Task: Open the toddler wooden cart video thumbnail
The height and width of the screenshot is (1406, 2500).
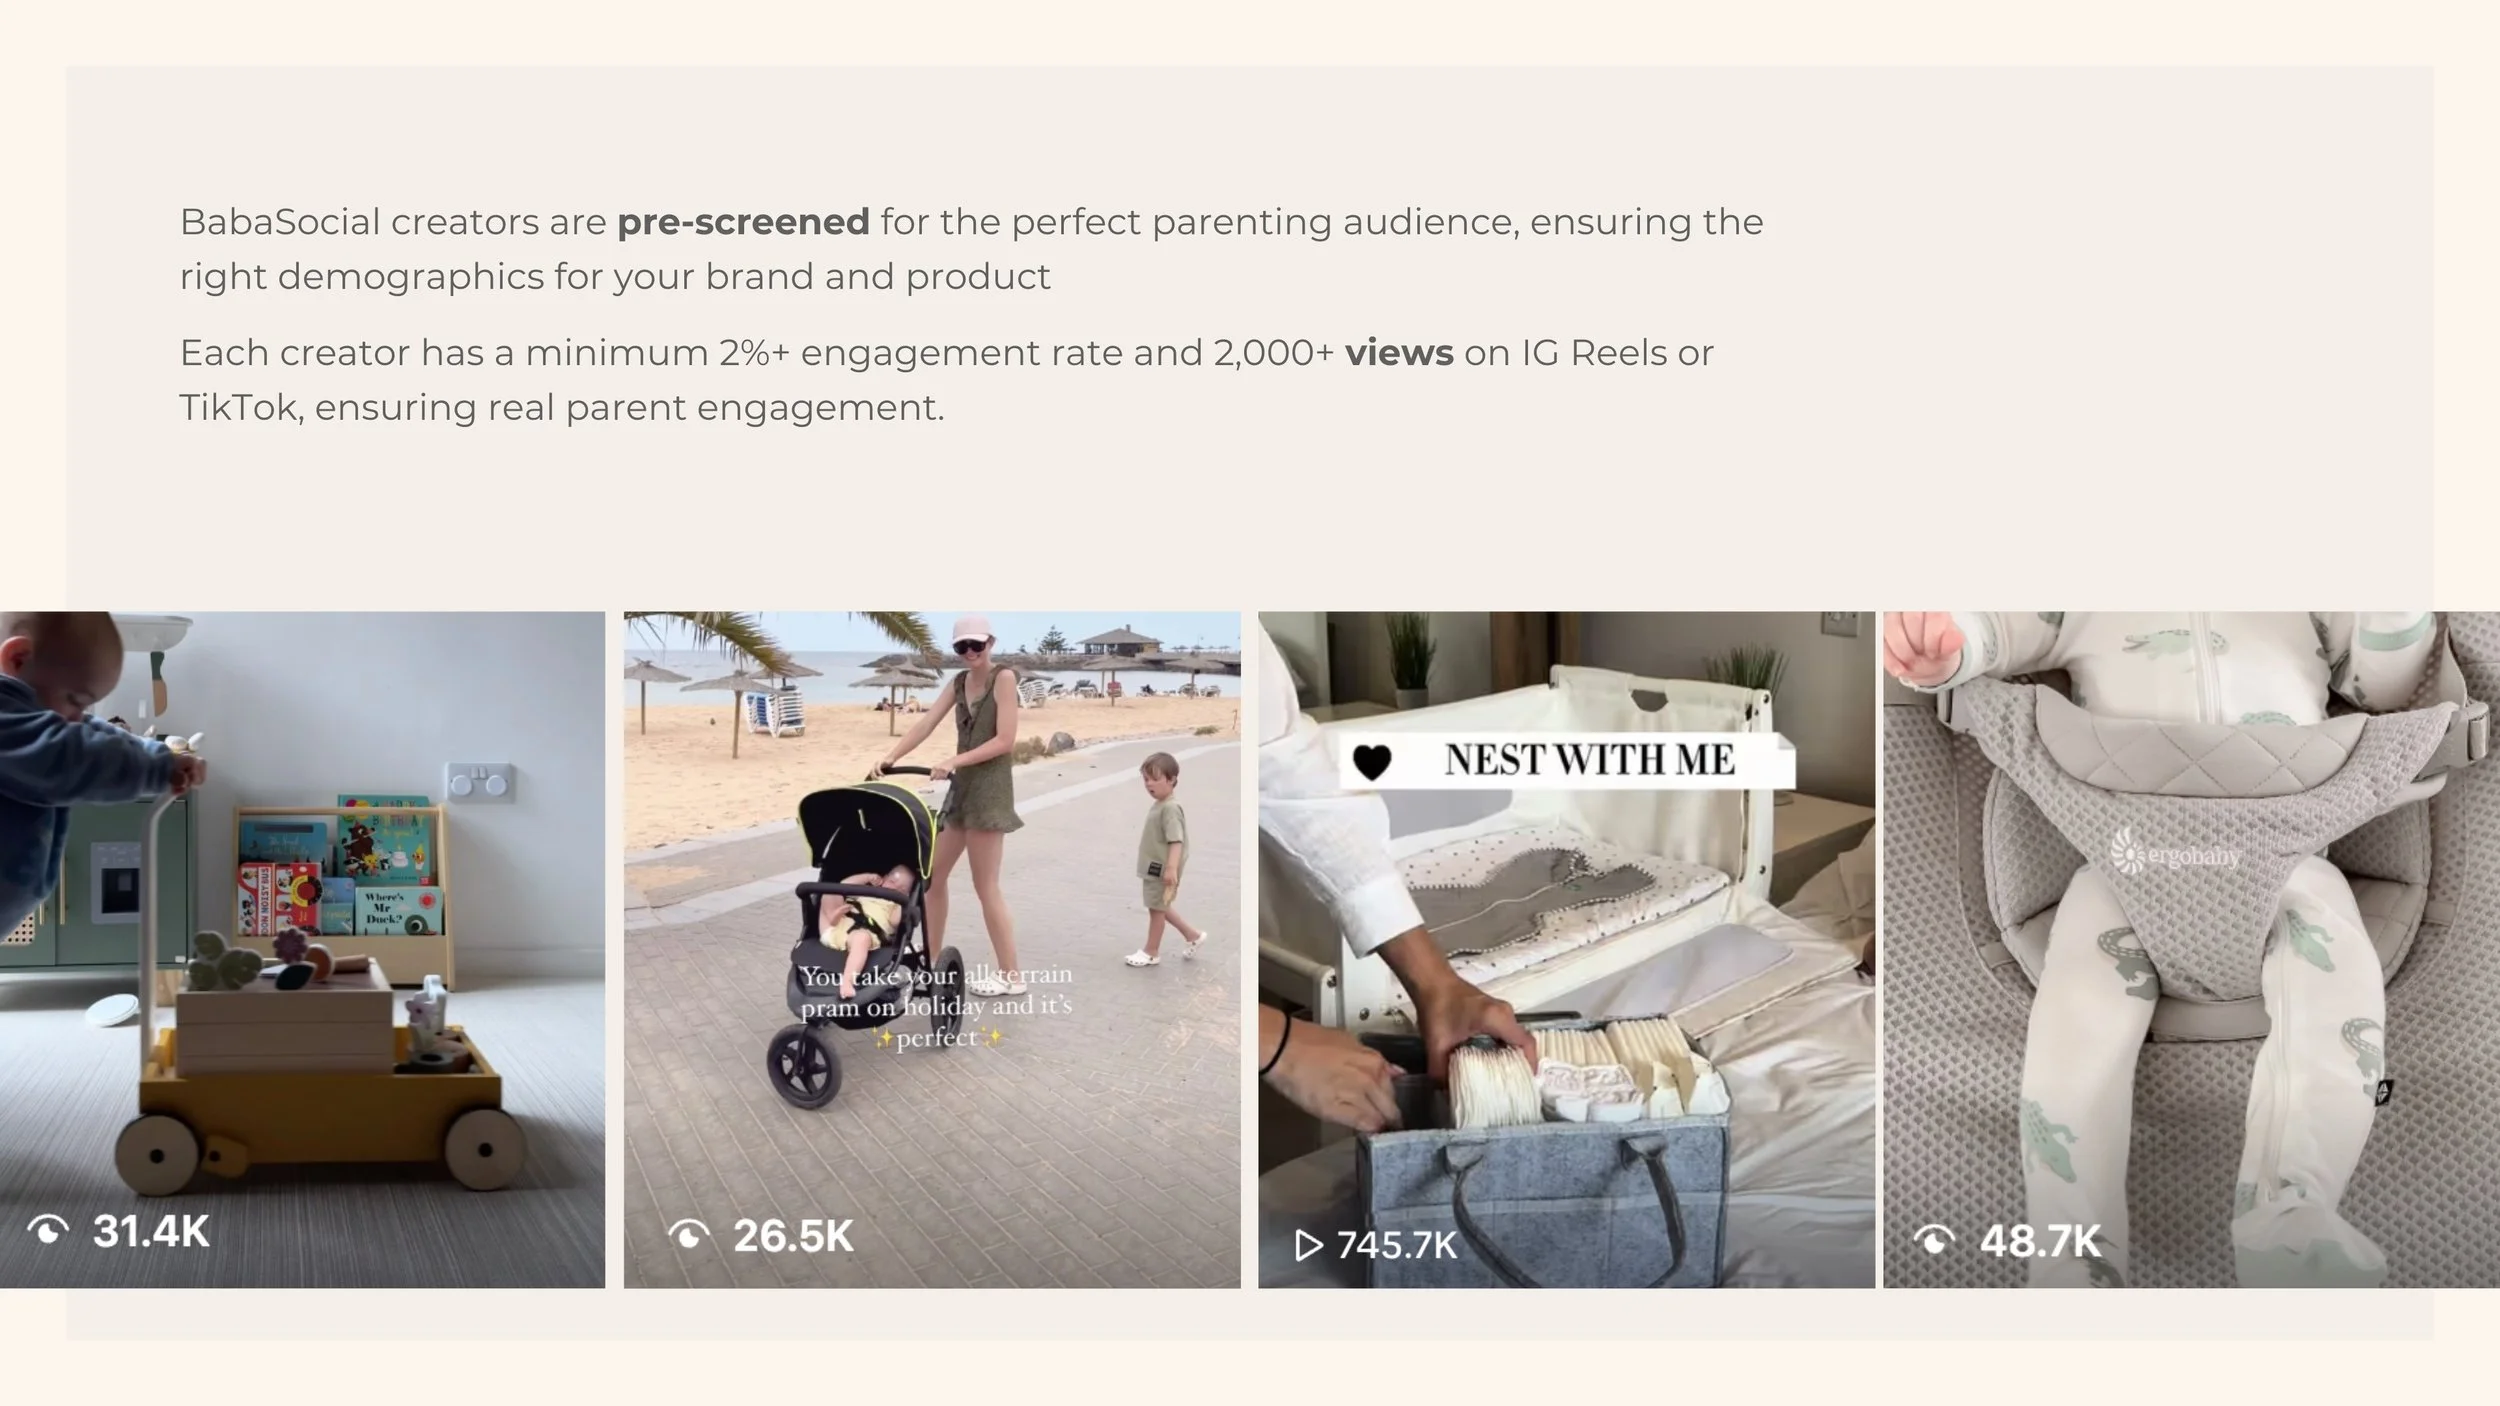Action: [x=302, y=949]
